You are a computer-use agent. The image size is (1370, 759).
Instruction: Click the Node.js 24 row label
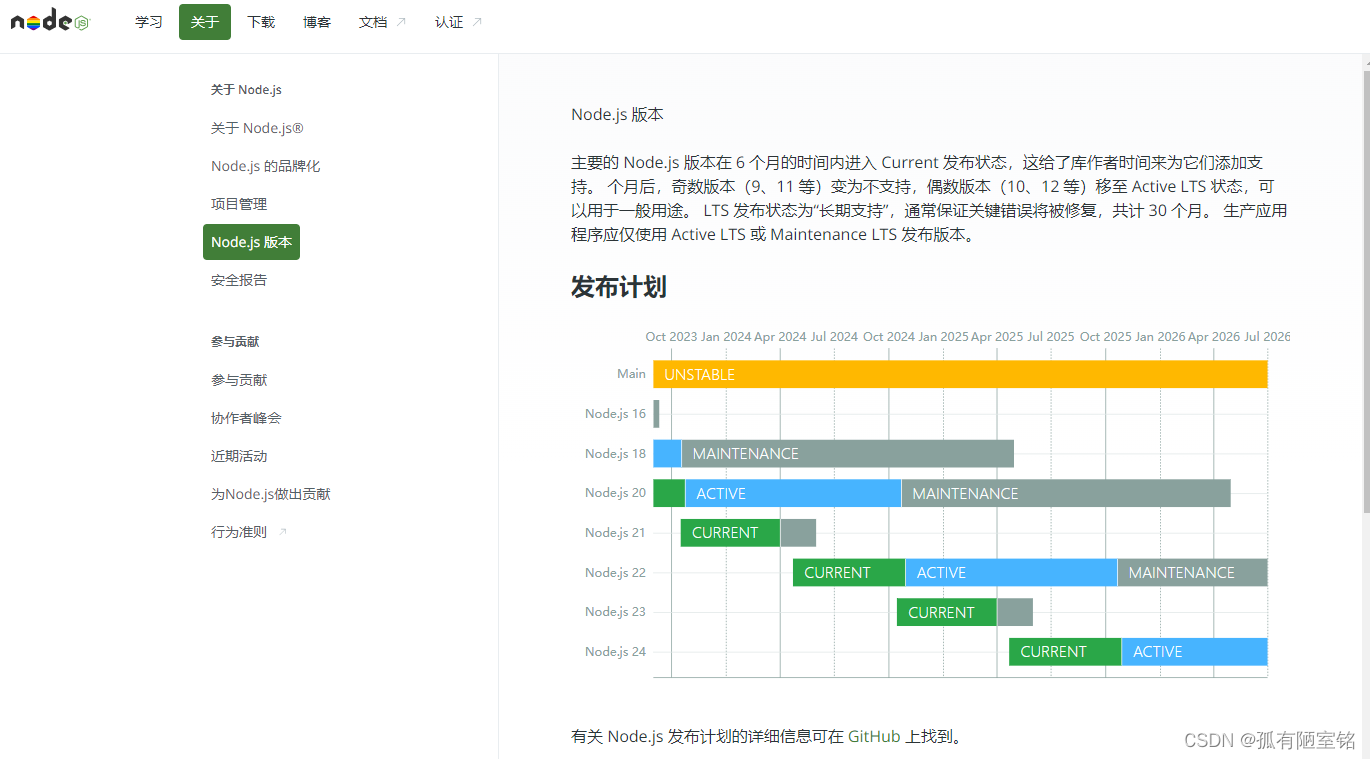(x=615, y=651)
